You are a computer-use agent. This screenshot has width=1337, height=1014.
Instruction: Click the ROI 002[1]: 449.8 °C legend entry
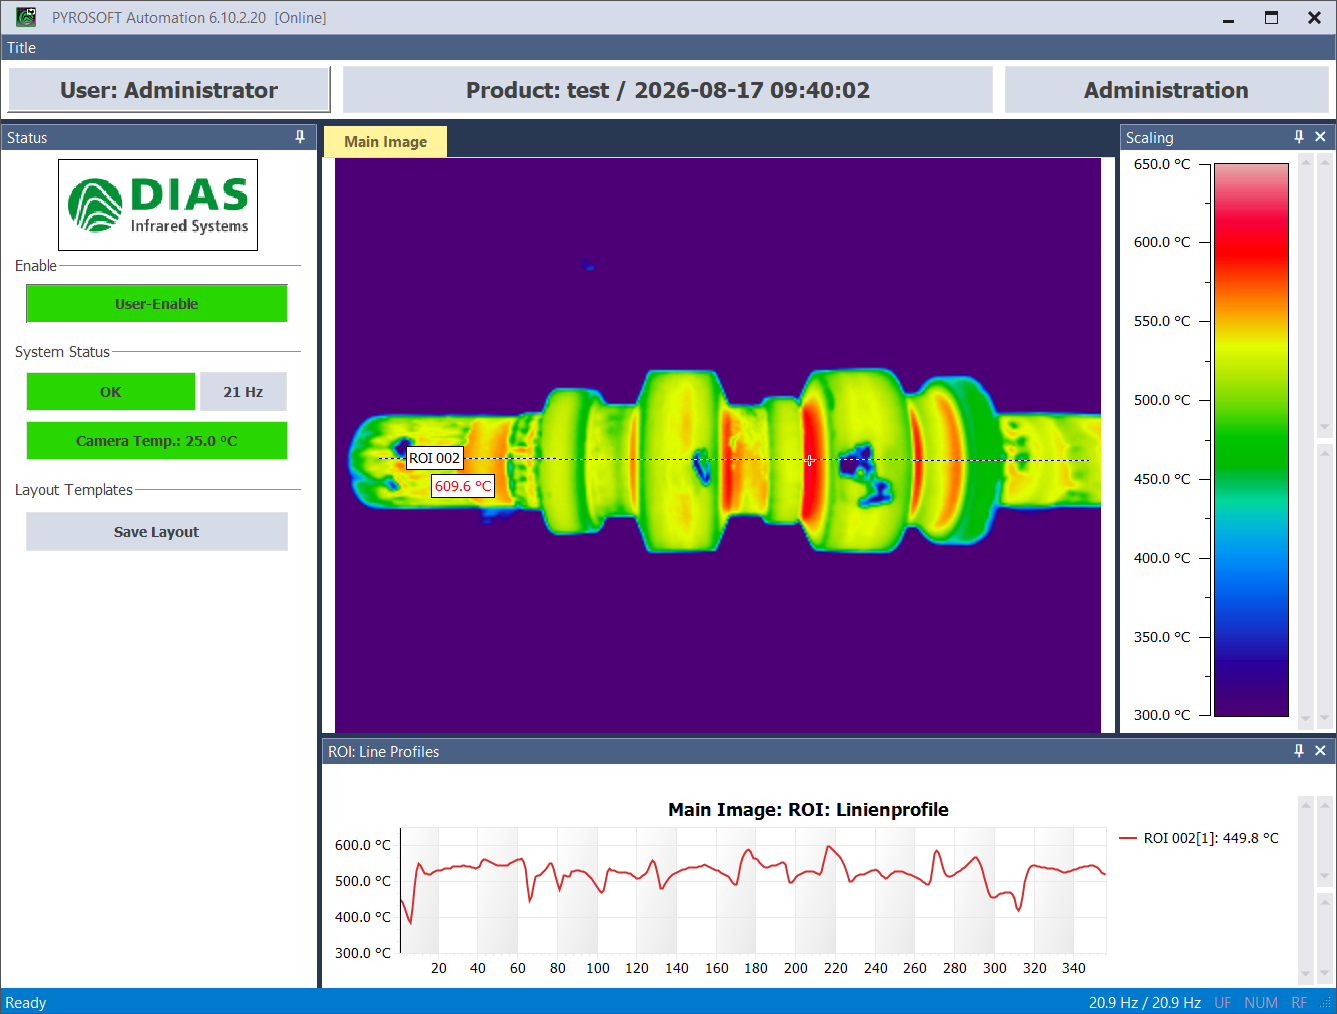(x=1199, y=838)
